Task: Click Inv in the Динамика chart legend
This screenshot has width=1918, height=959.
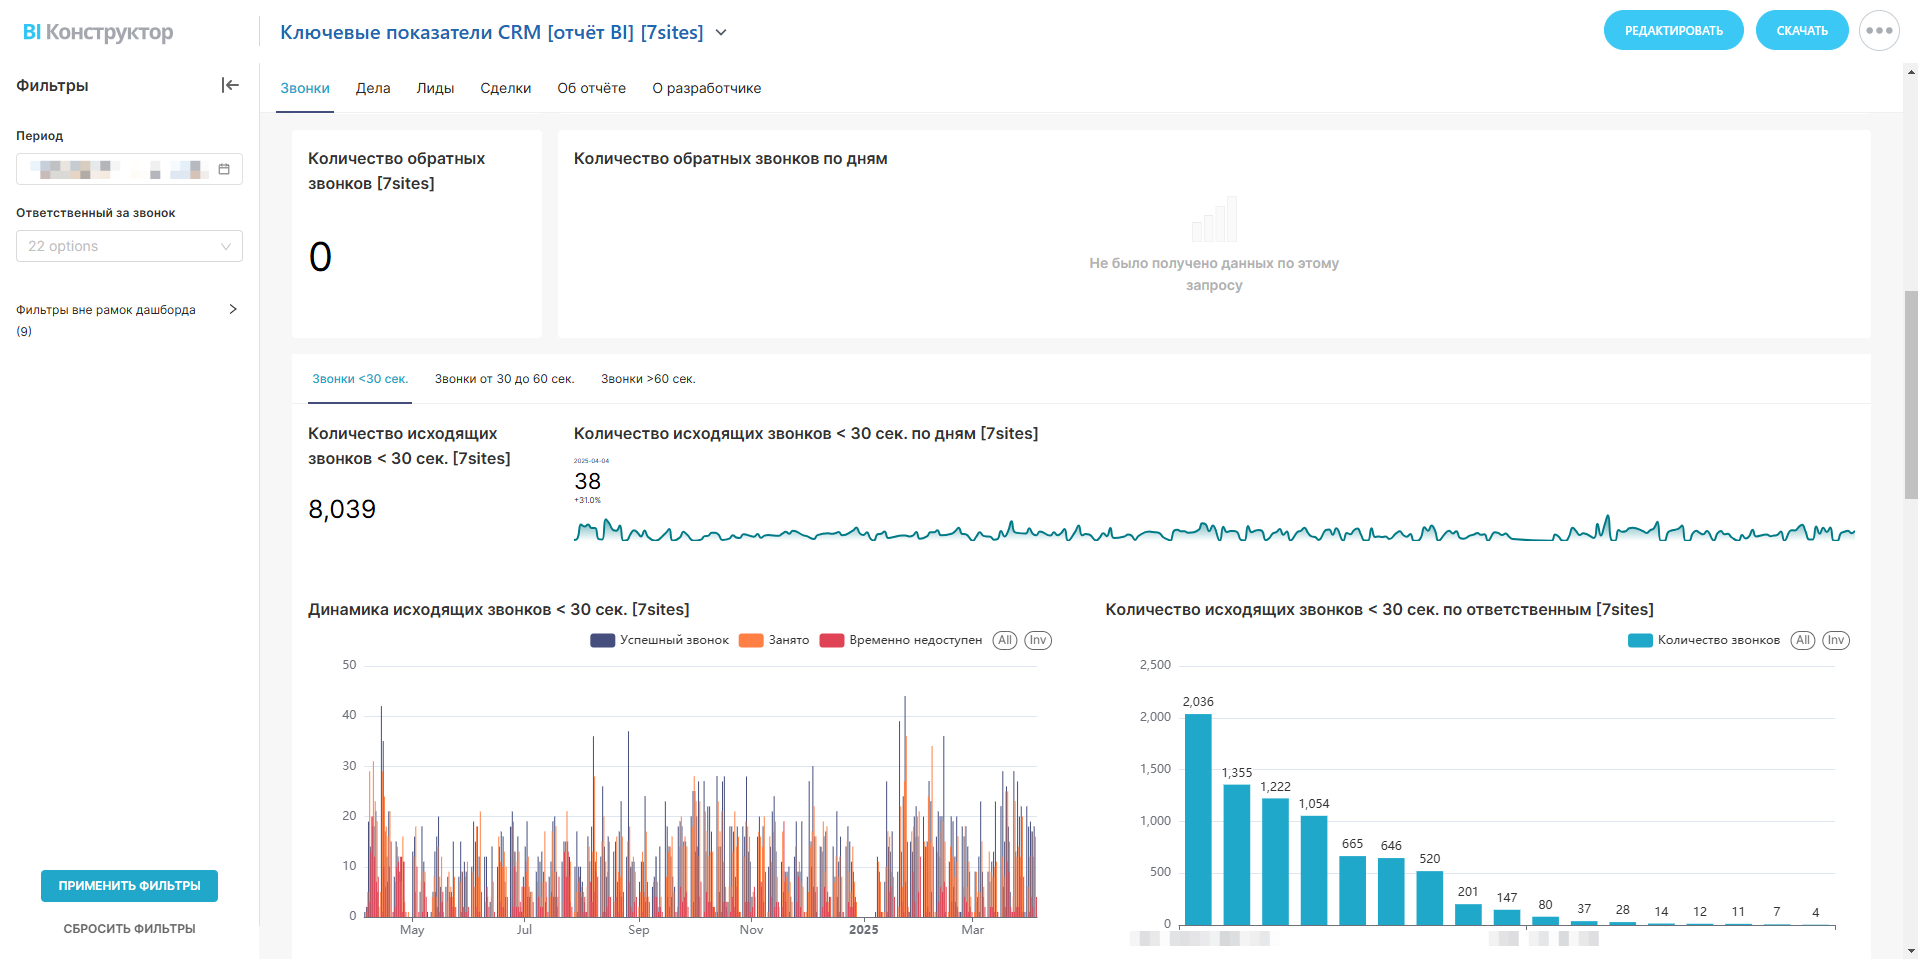Action: point(1038,640)
